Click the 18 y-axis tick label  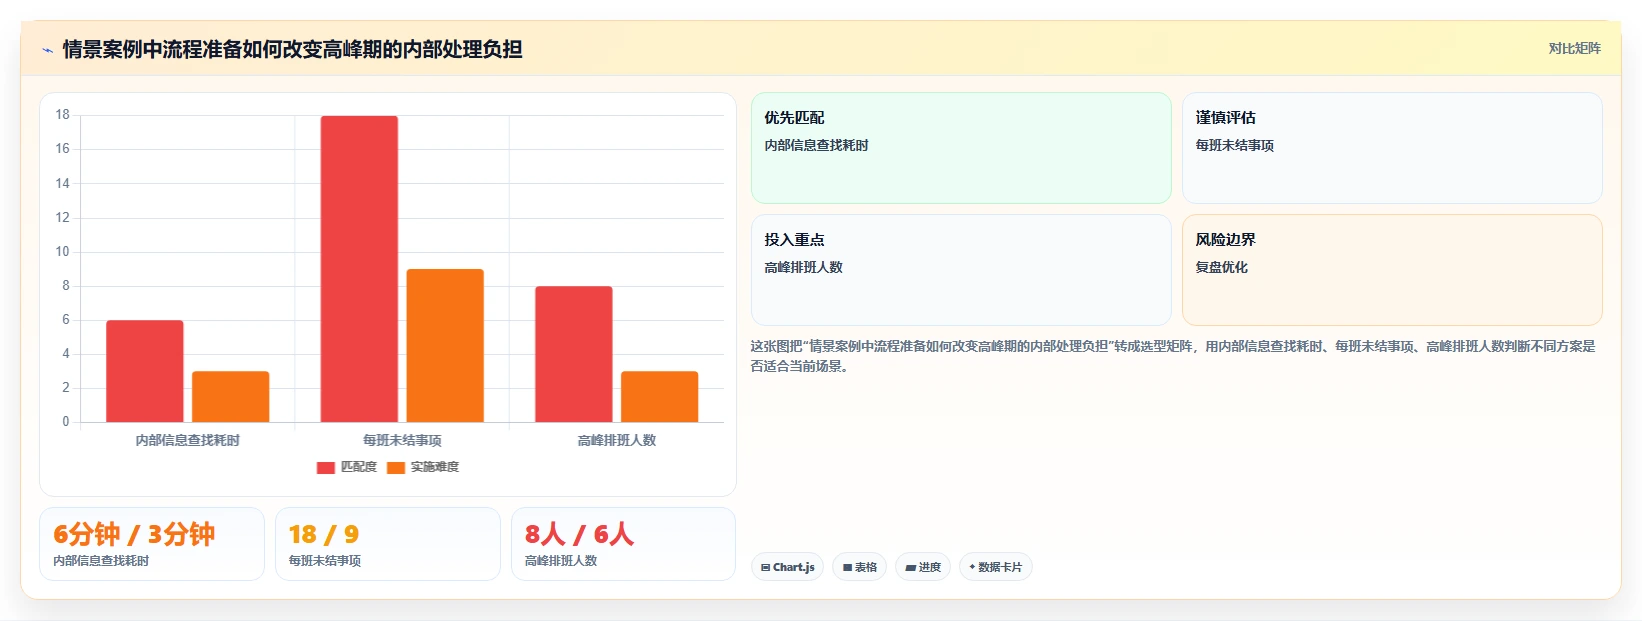pyautogui.click(x=62, y=115)
